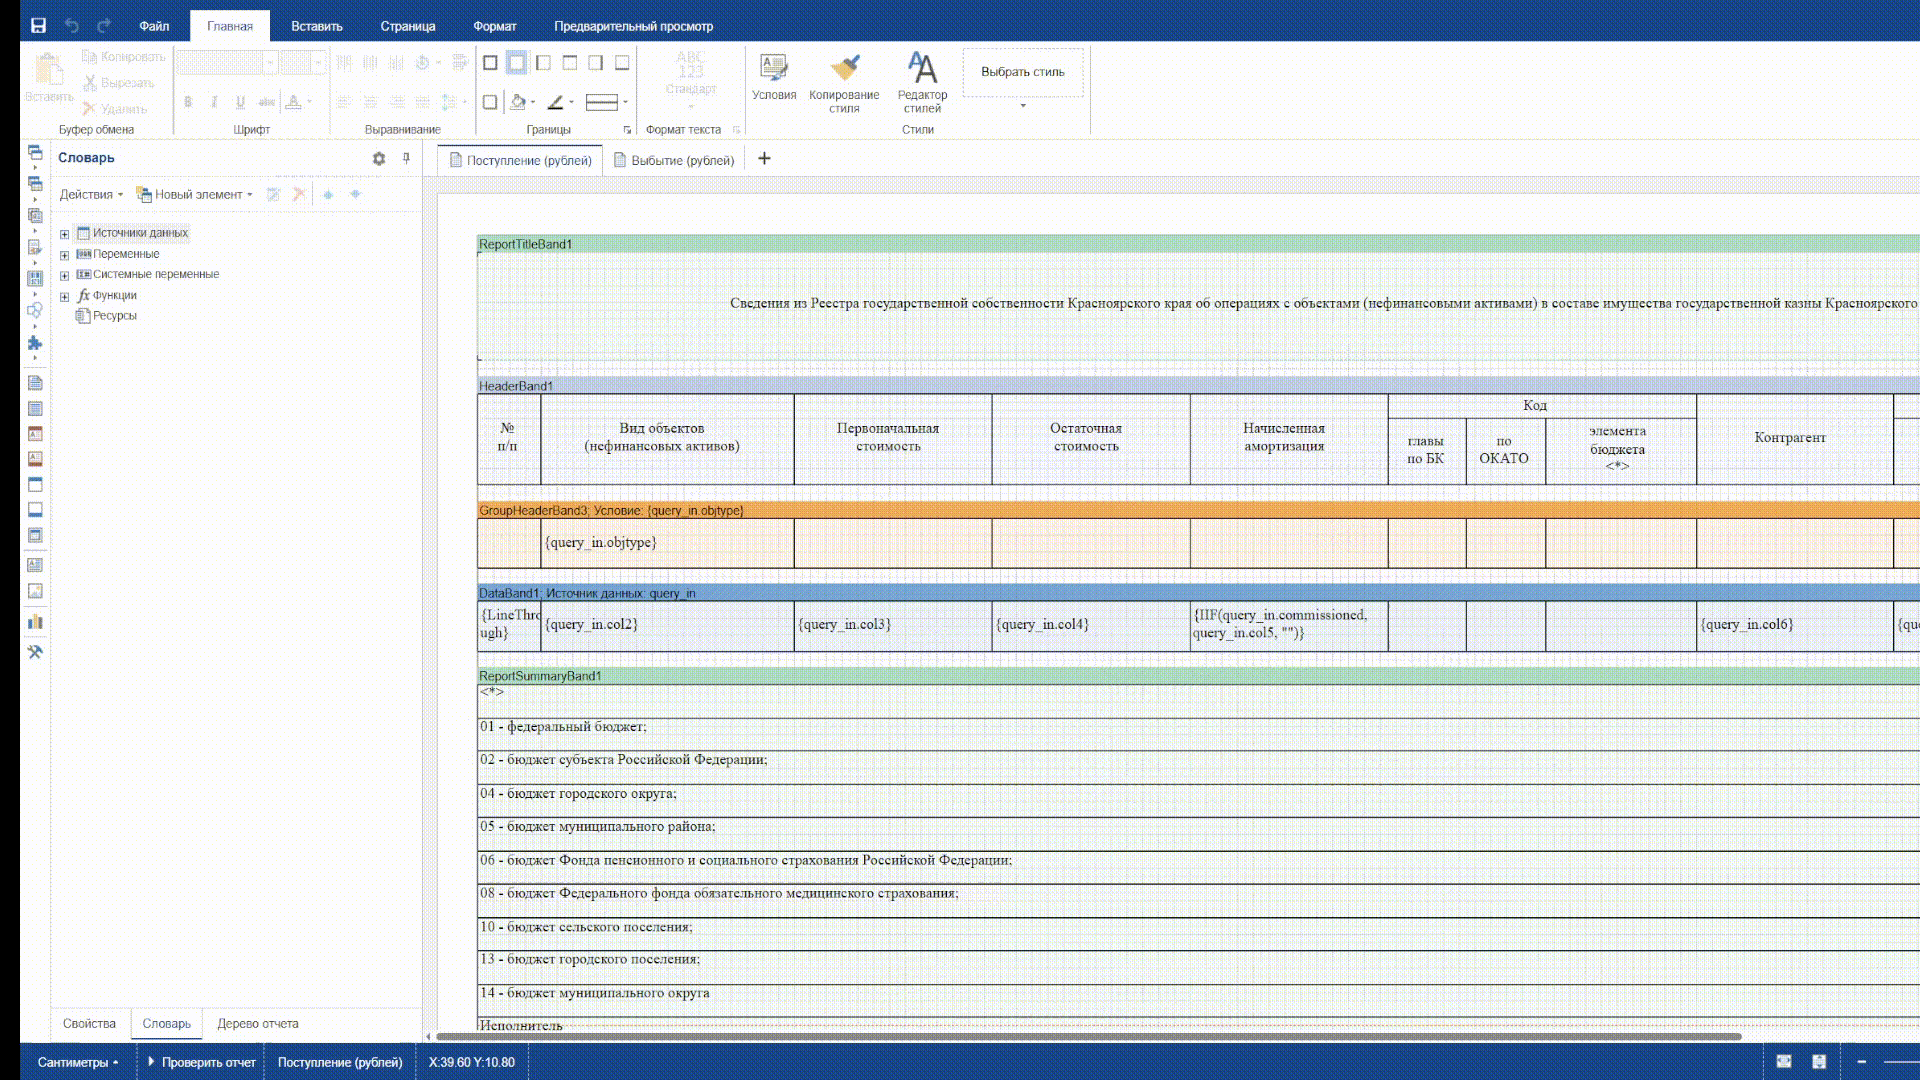Undo the last action
1920x1080 pixels.
coord(71,26)
